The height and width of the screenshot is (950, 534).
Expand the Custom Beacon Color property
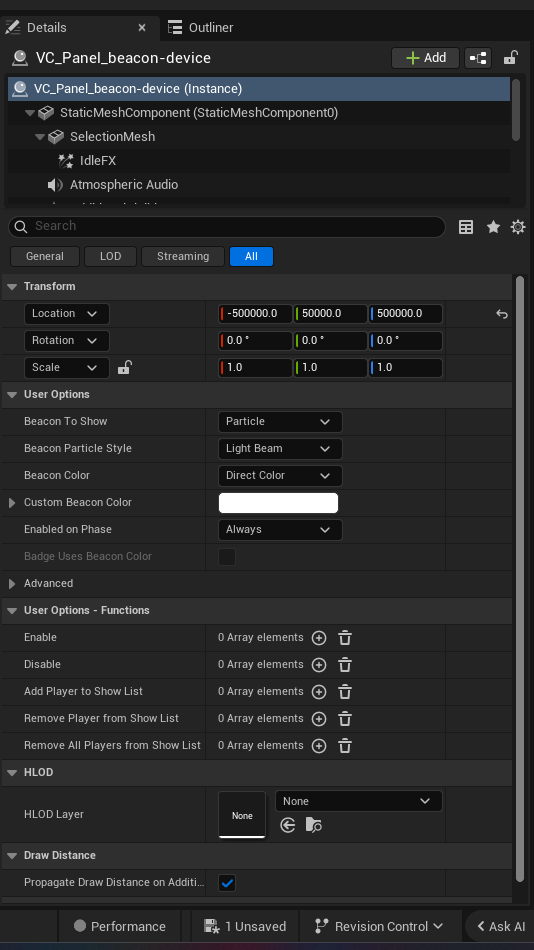[12, 503]
